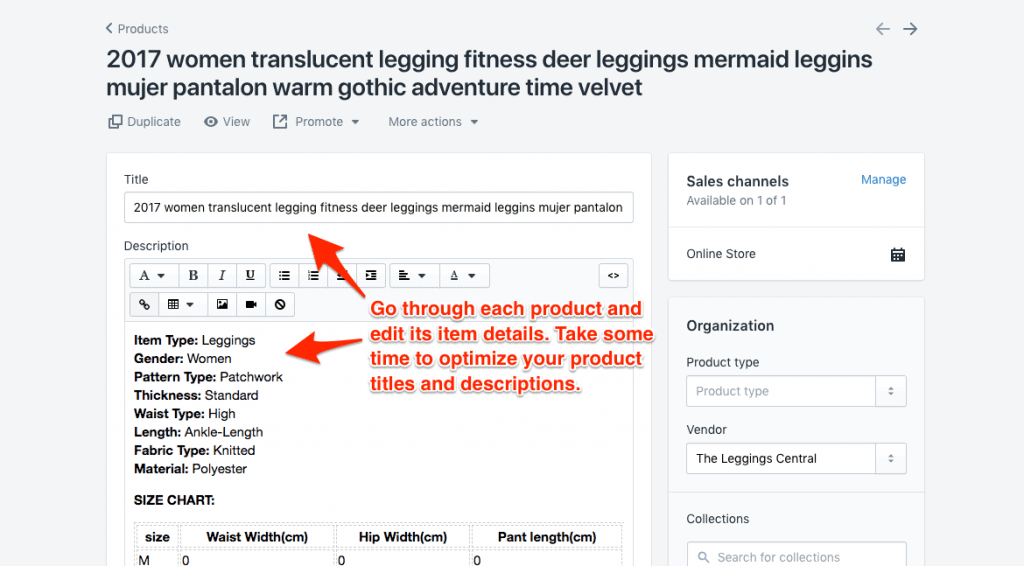1024x566 pixels.
Task: Show HTML source view of description
Action: [614, 275]
